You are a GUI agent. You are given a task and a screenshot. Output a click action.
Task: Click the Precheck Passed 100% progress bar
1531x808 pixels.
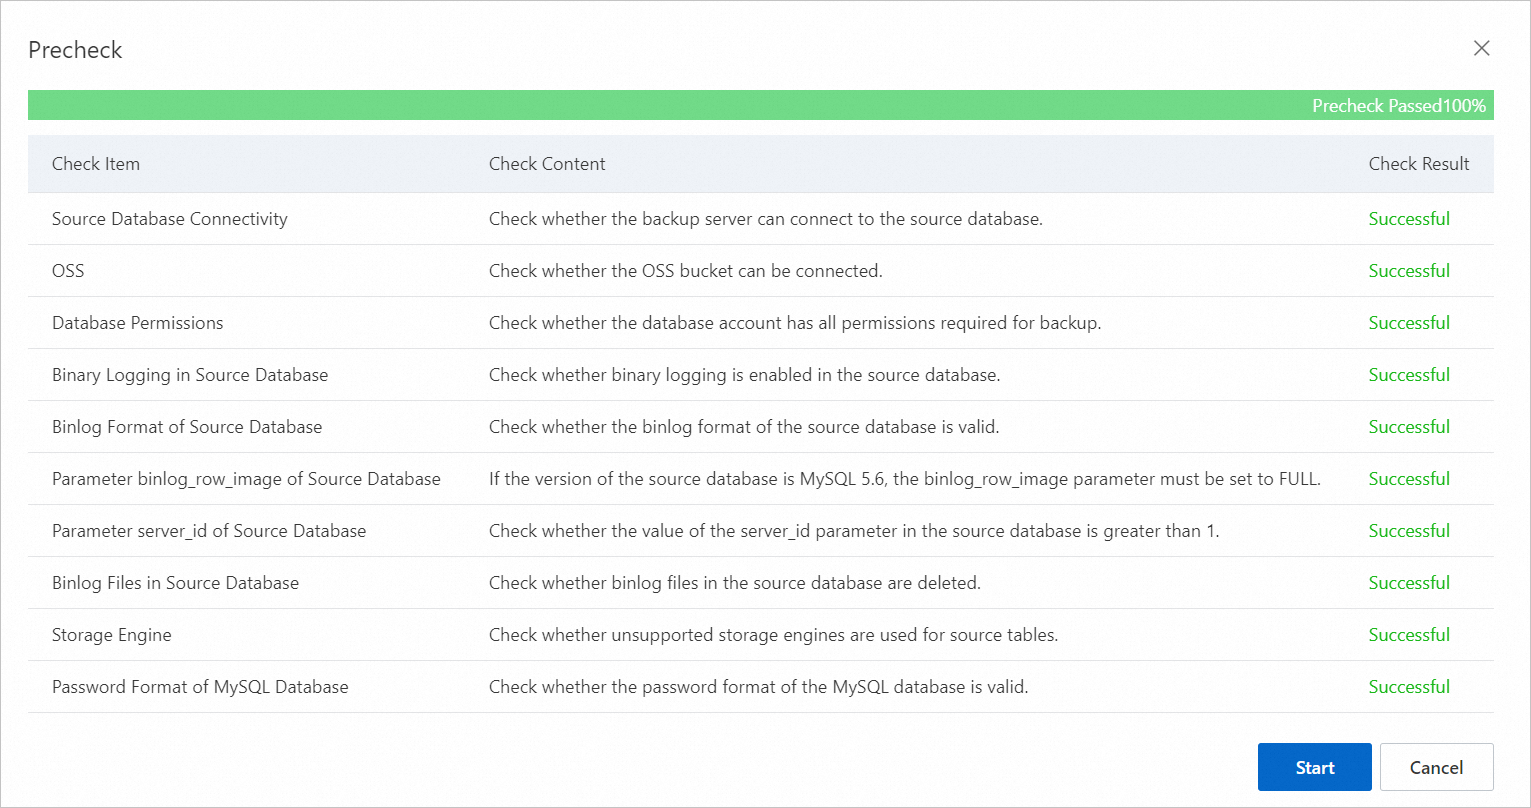(761, 105)
